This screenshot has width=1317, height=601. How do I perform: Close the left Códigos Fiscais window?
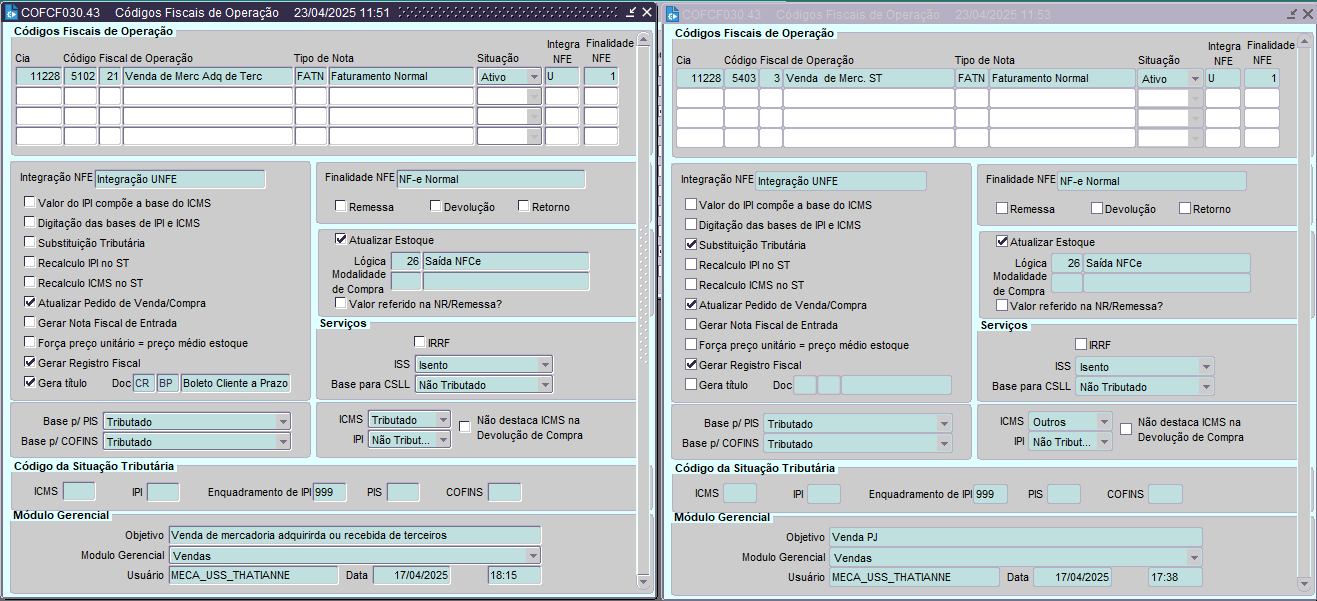tap(646, 13)
